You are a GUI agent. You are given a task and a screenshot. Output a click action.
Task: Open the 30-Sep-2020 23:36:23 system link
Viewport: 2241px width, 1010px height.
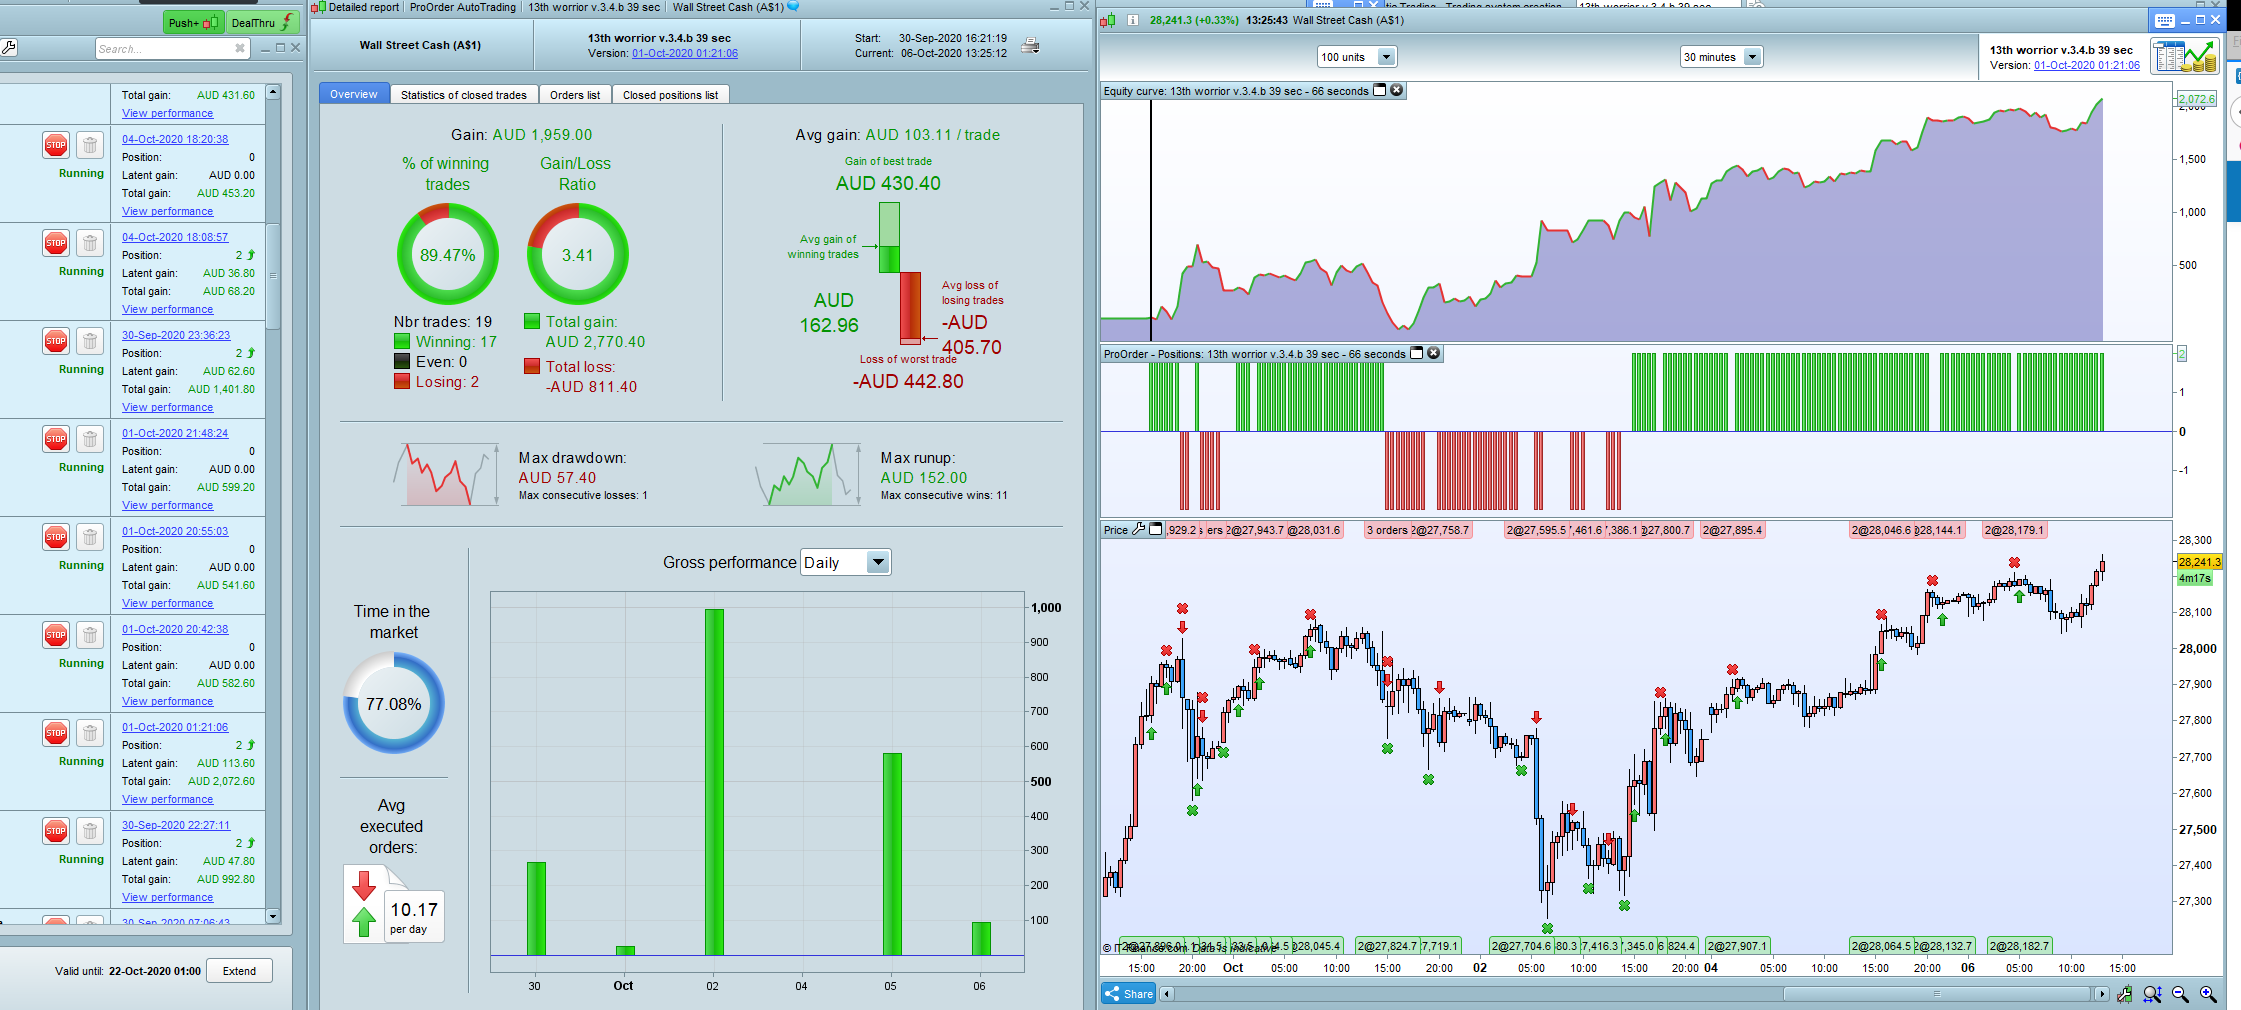176,335
